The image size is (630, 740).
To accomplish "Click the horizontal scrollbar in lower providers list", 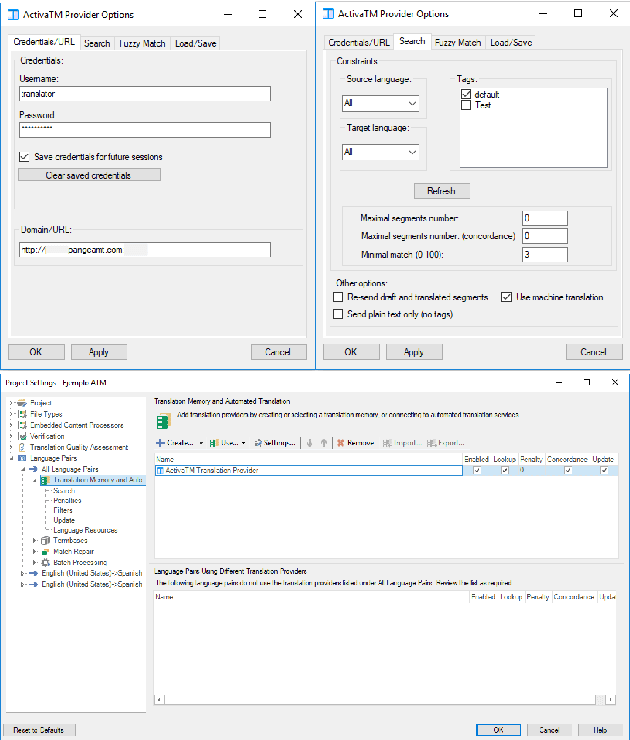I will coord(385,699).
